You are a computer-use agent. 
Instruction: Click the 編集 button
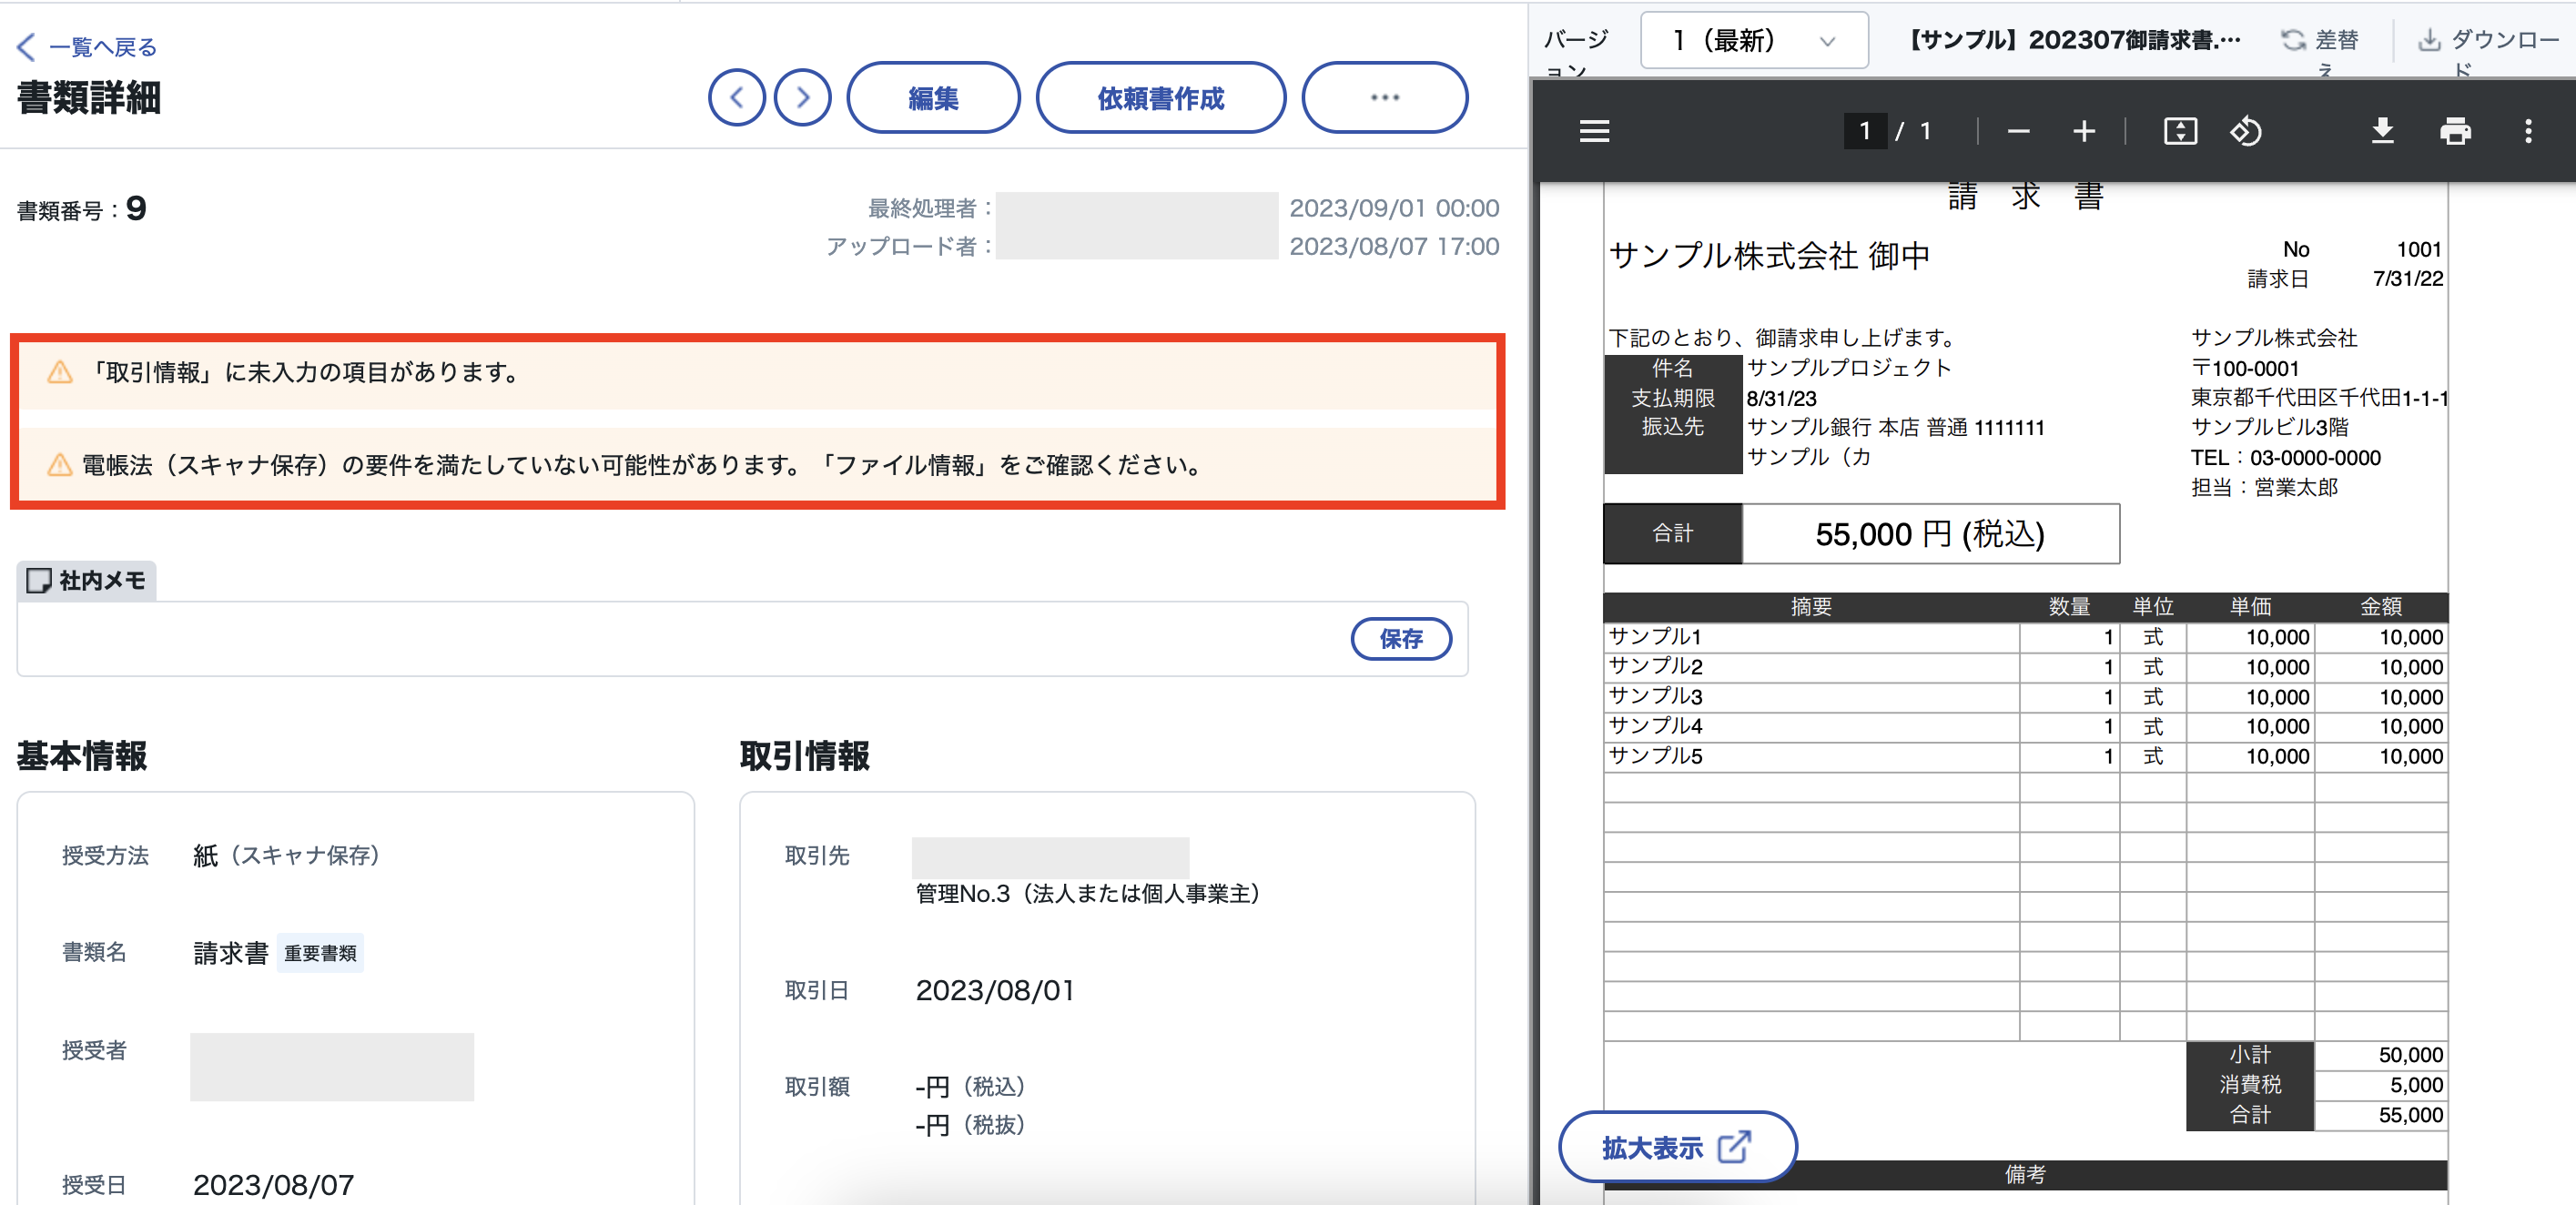point(933,98)
